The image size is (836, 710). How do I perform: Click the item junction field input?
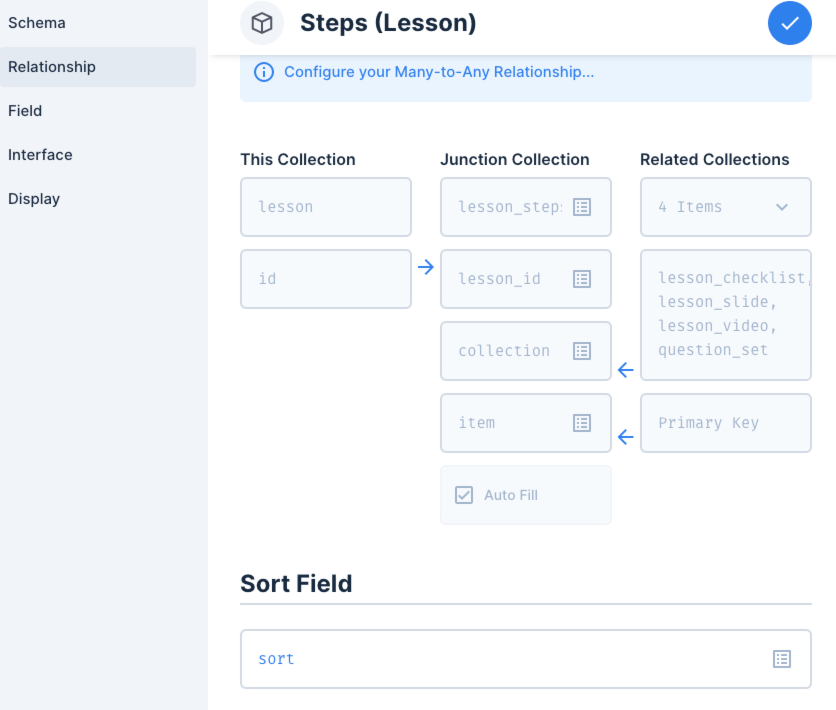(x=526, y=423)
